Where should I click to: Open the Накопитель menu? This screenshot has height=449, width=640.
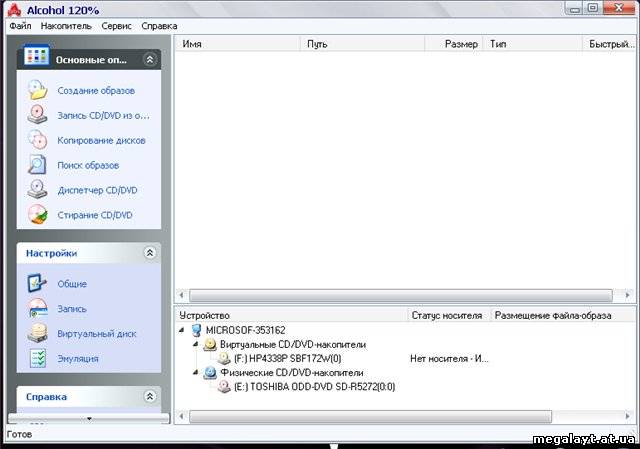click(66, 26)
